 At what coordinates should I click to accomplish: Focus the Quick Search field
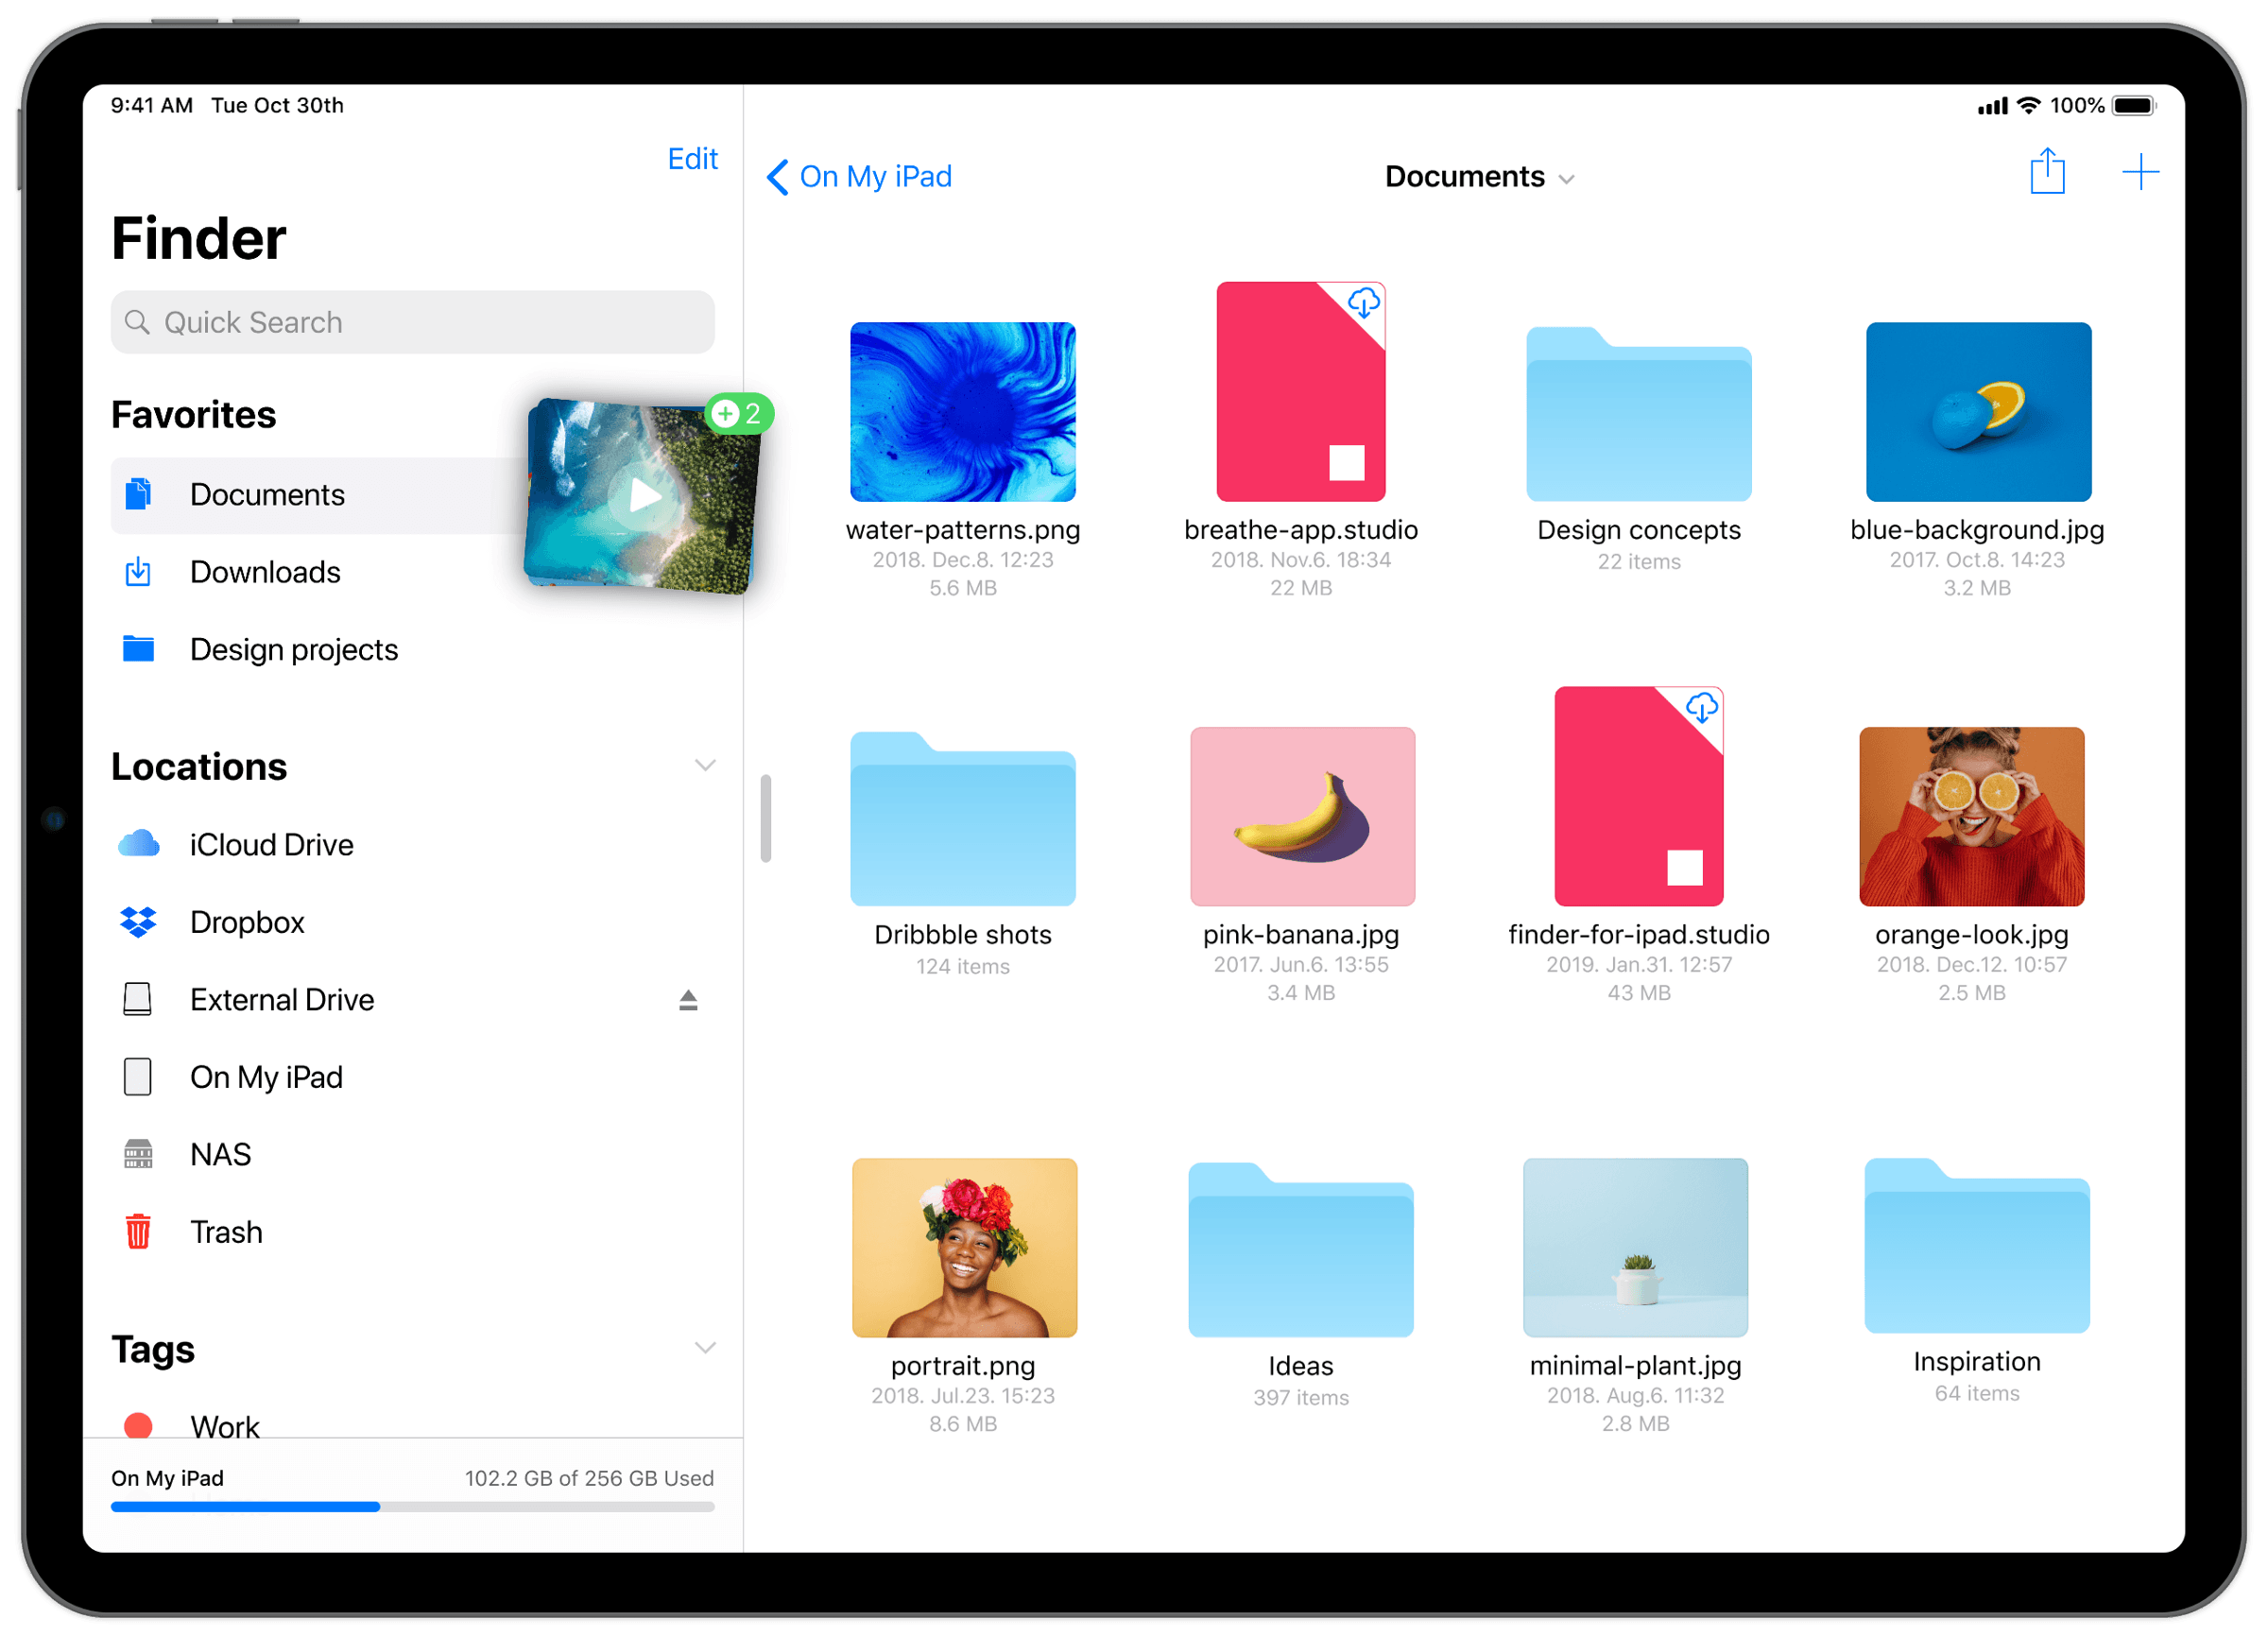412,322
